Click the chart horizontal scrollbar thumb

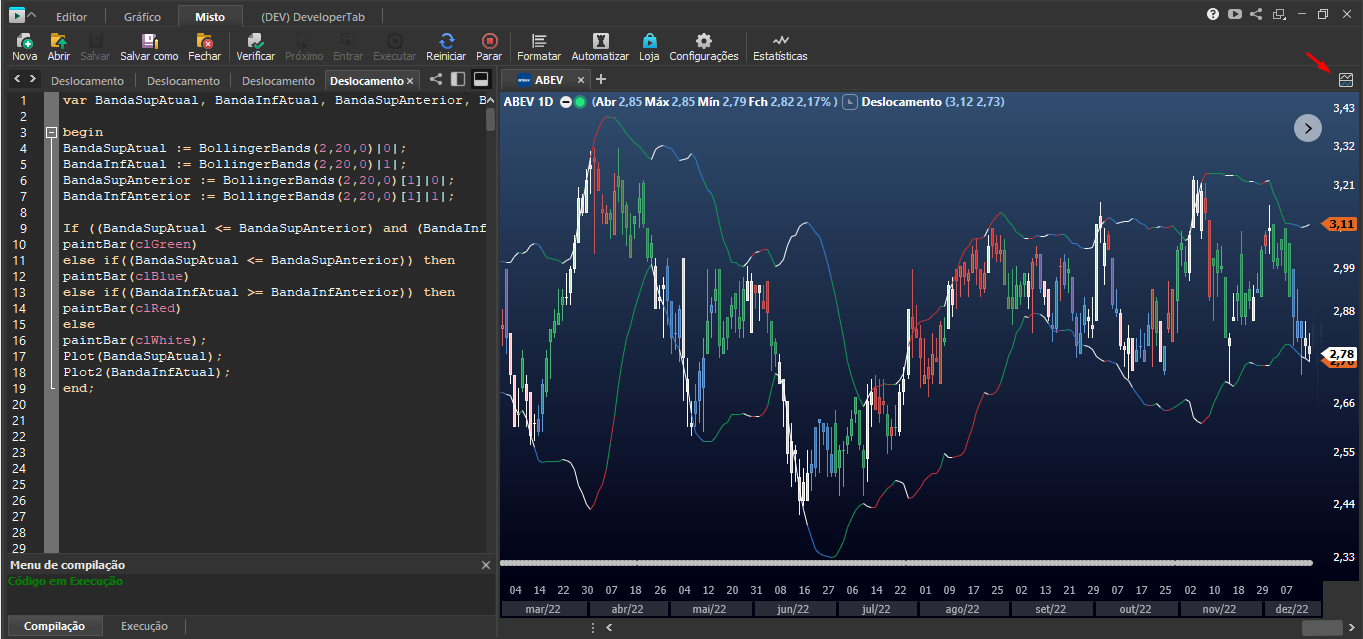click(x=1322, y=627)
